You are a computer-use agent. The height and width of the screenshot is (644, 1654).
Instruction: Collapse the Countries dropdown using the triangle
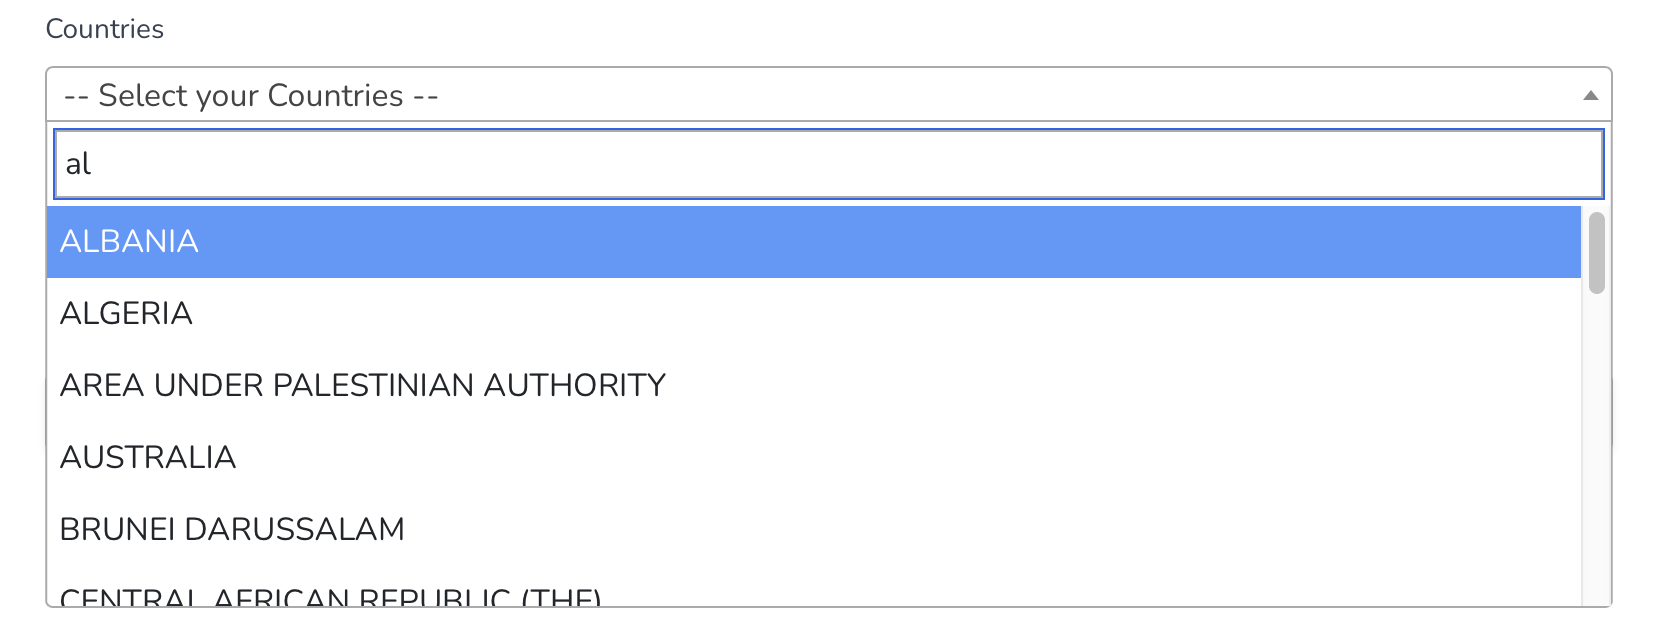pyautogui.click(x=1590, y=96)
